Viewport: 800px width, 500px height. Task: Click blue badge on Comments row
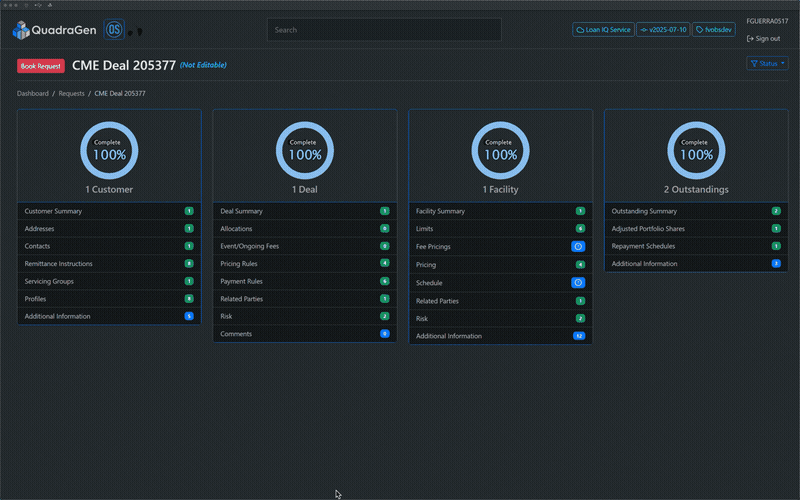pyautogui.click(x=385, y=334)
